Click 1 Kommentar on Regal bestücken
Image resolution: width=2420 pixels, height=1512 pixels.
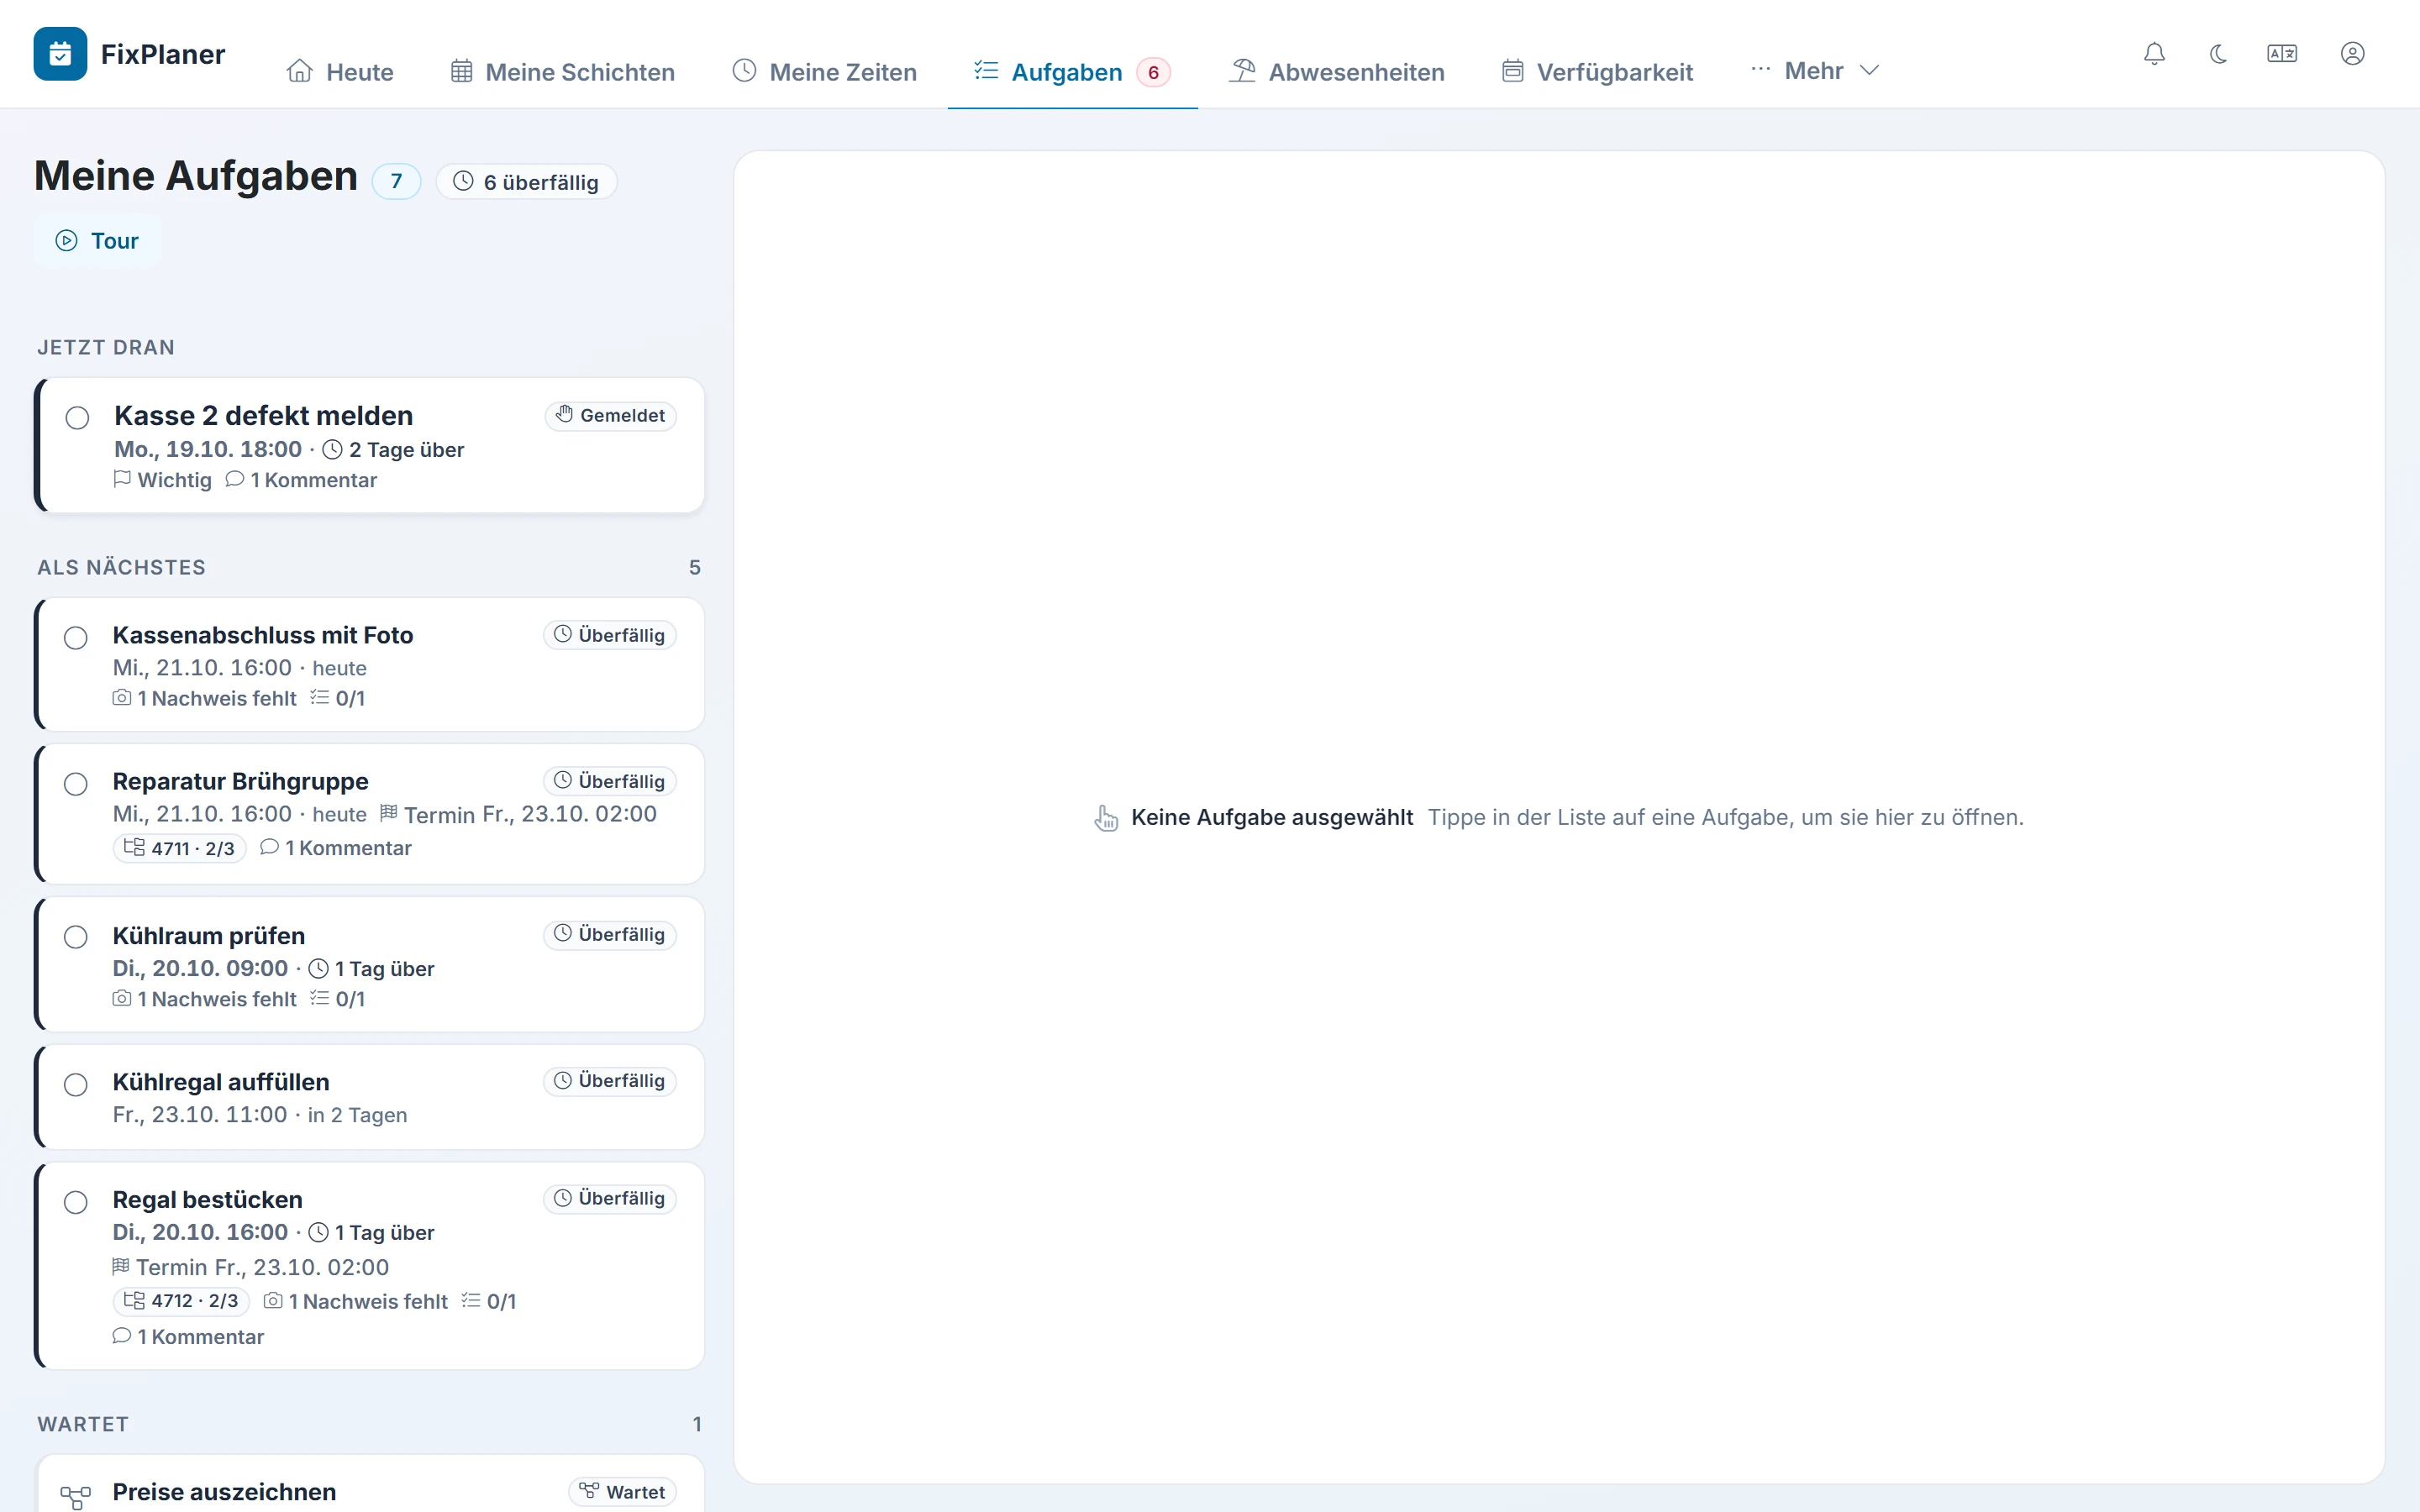pos(188,1337)
